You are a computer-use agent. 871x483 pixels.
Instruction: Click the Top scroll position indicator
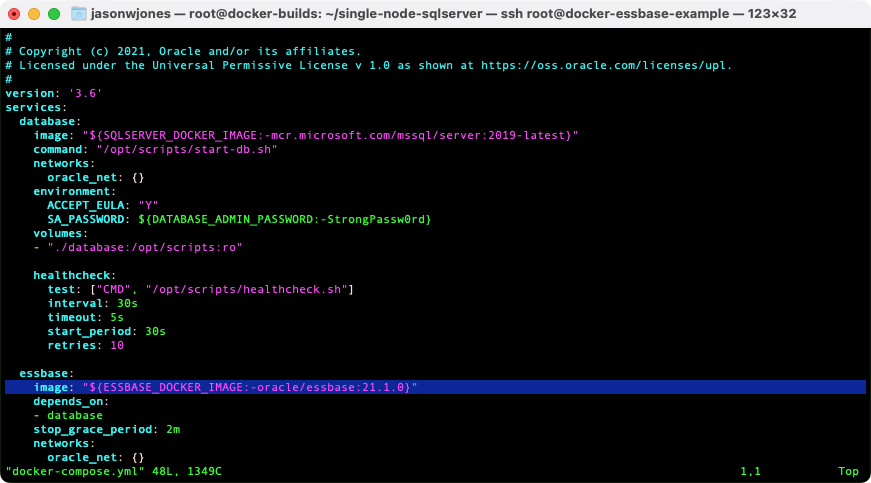848,471
